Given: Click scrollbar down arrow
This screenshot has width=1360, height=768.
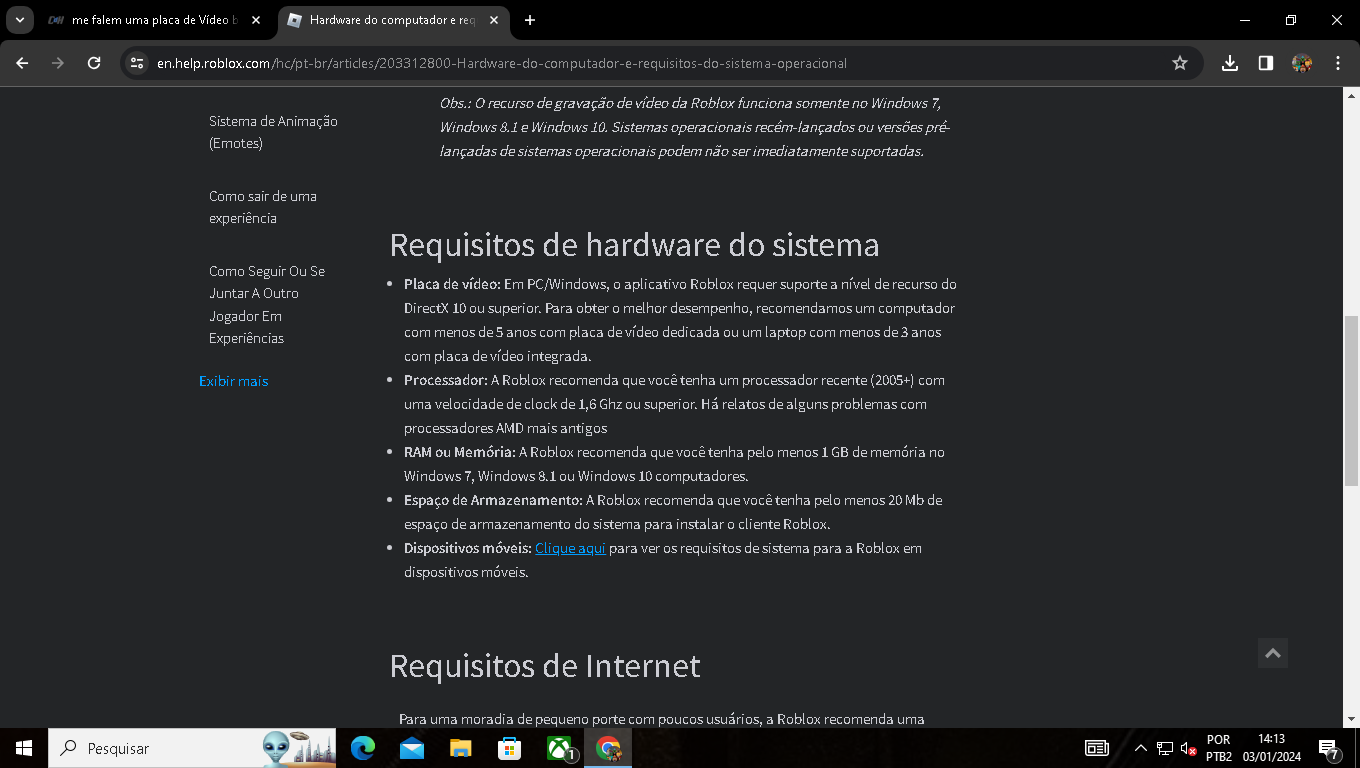Looking at the screenshot, I should coord(1351,719).
